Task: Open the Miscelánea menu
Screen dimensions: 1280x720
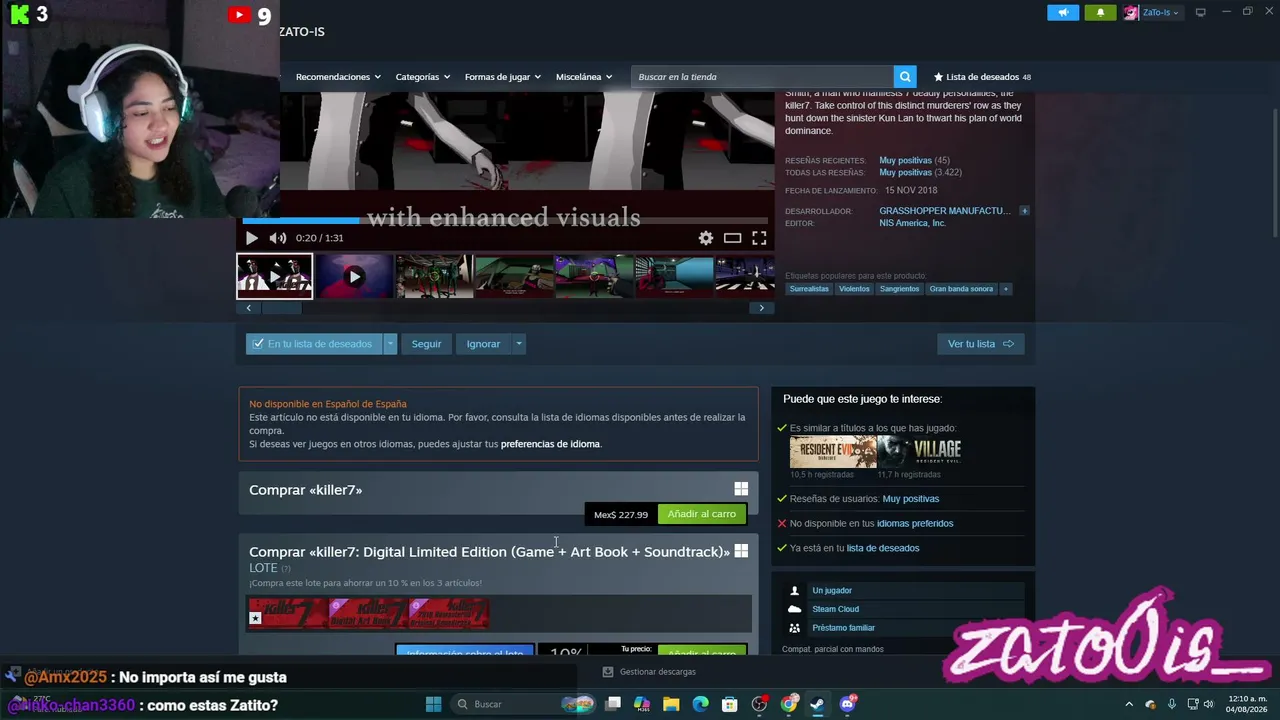Action: pyautogui.click(x=584, y=77)
